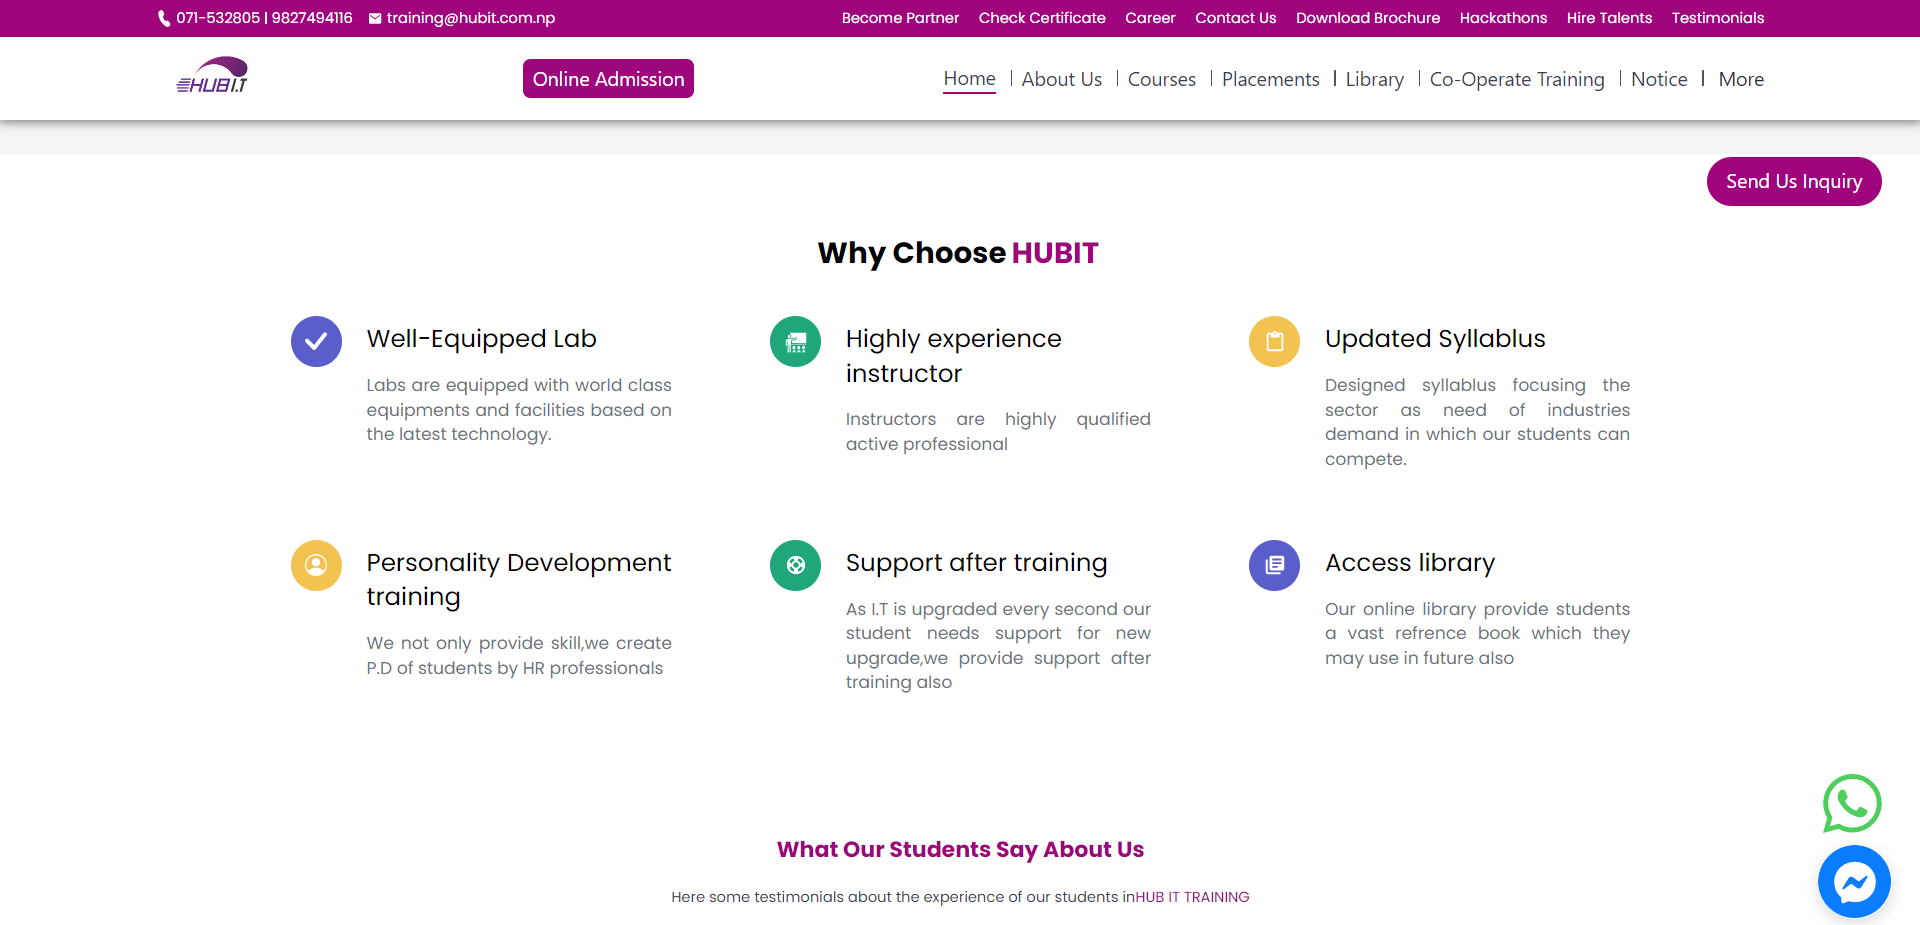
Task: Click the Send Us Inquiry button
Action: pos(1793,181)
